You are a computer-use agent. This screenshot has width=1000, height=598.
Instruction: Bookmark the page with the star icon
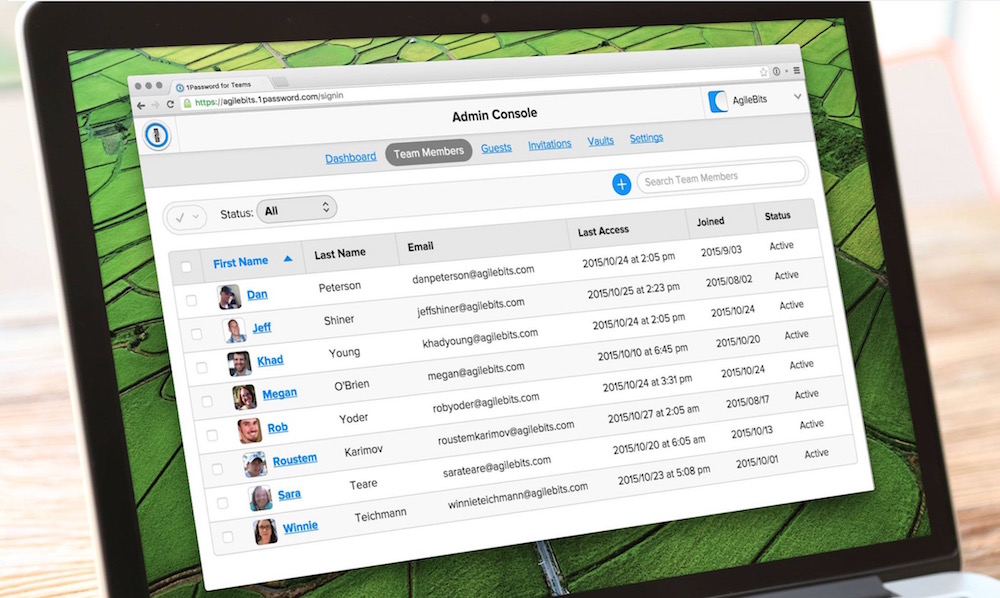pos(763,72)
